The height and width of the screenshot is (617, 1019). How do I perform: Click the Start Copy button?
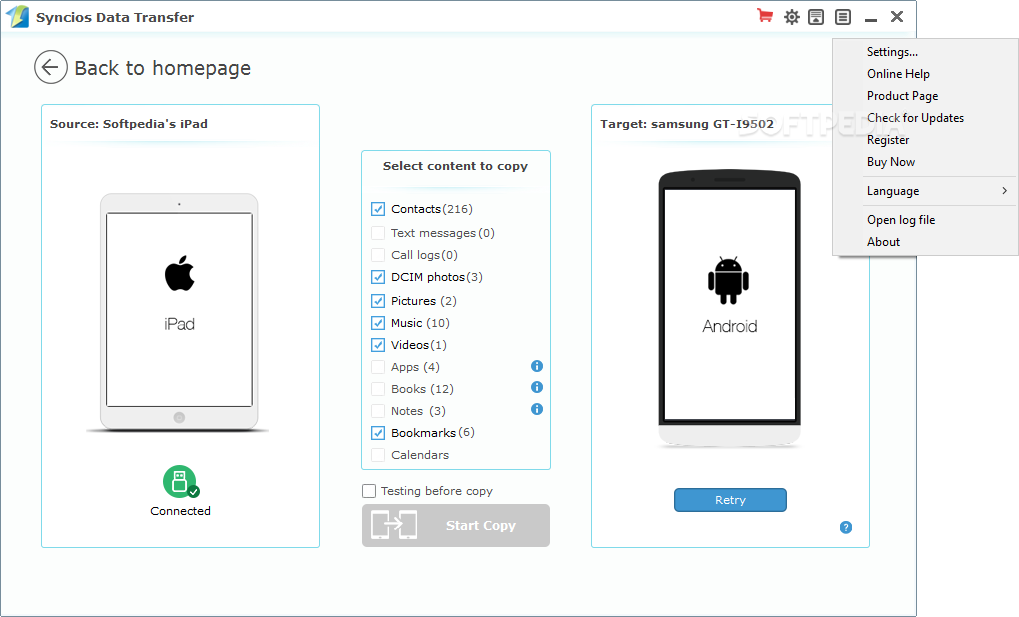[x=456, y=525]
